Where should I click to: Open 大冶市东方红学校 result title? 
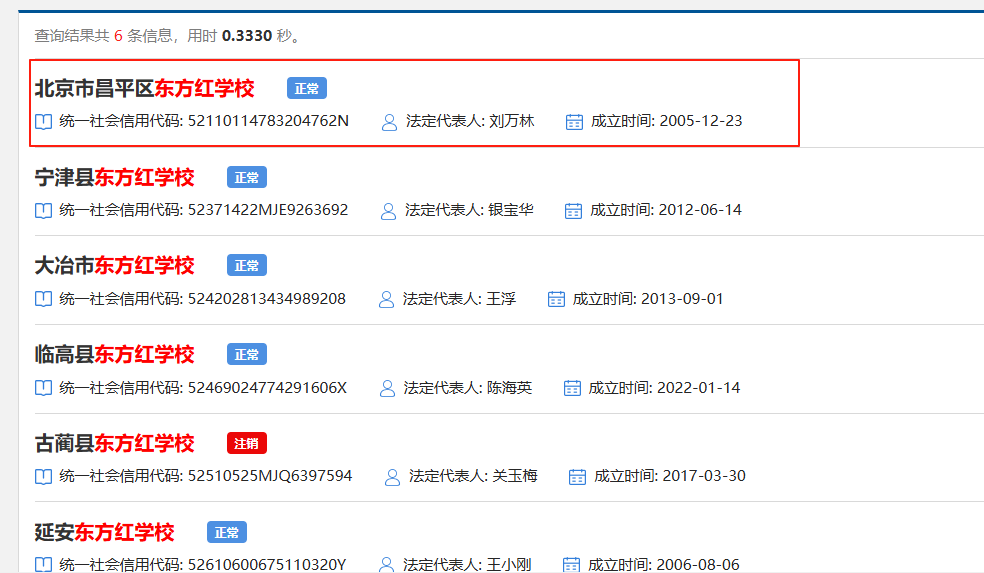pyautogui.click(x=115, y=265)
